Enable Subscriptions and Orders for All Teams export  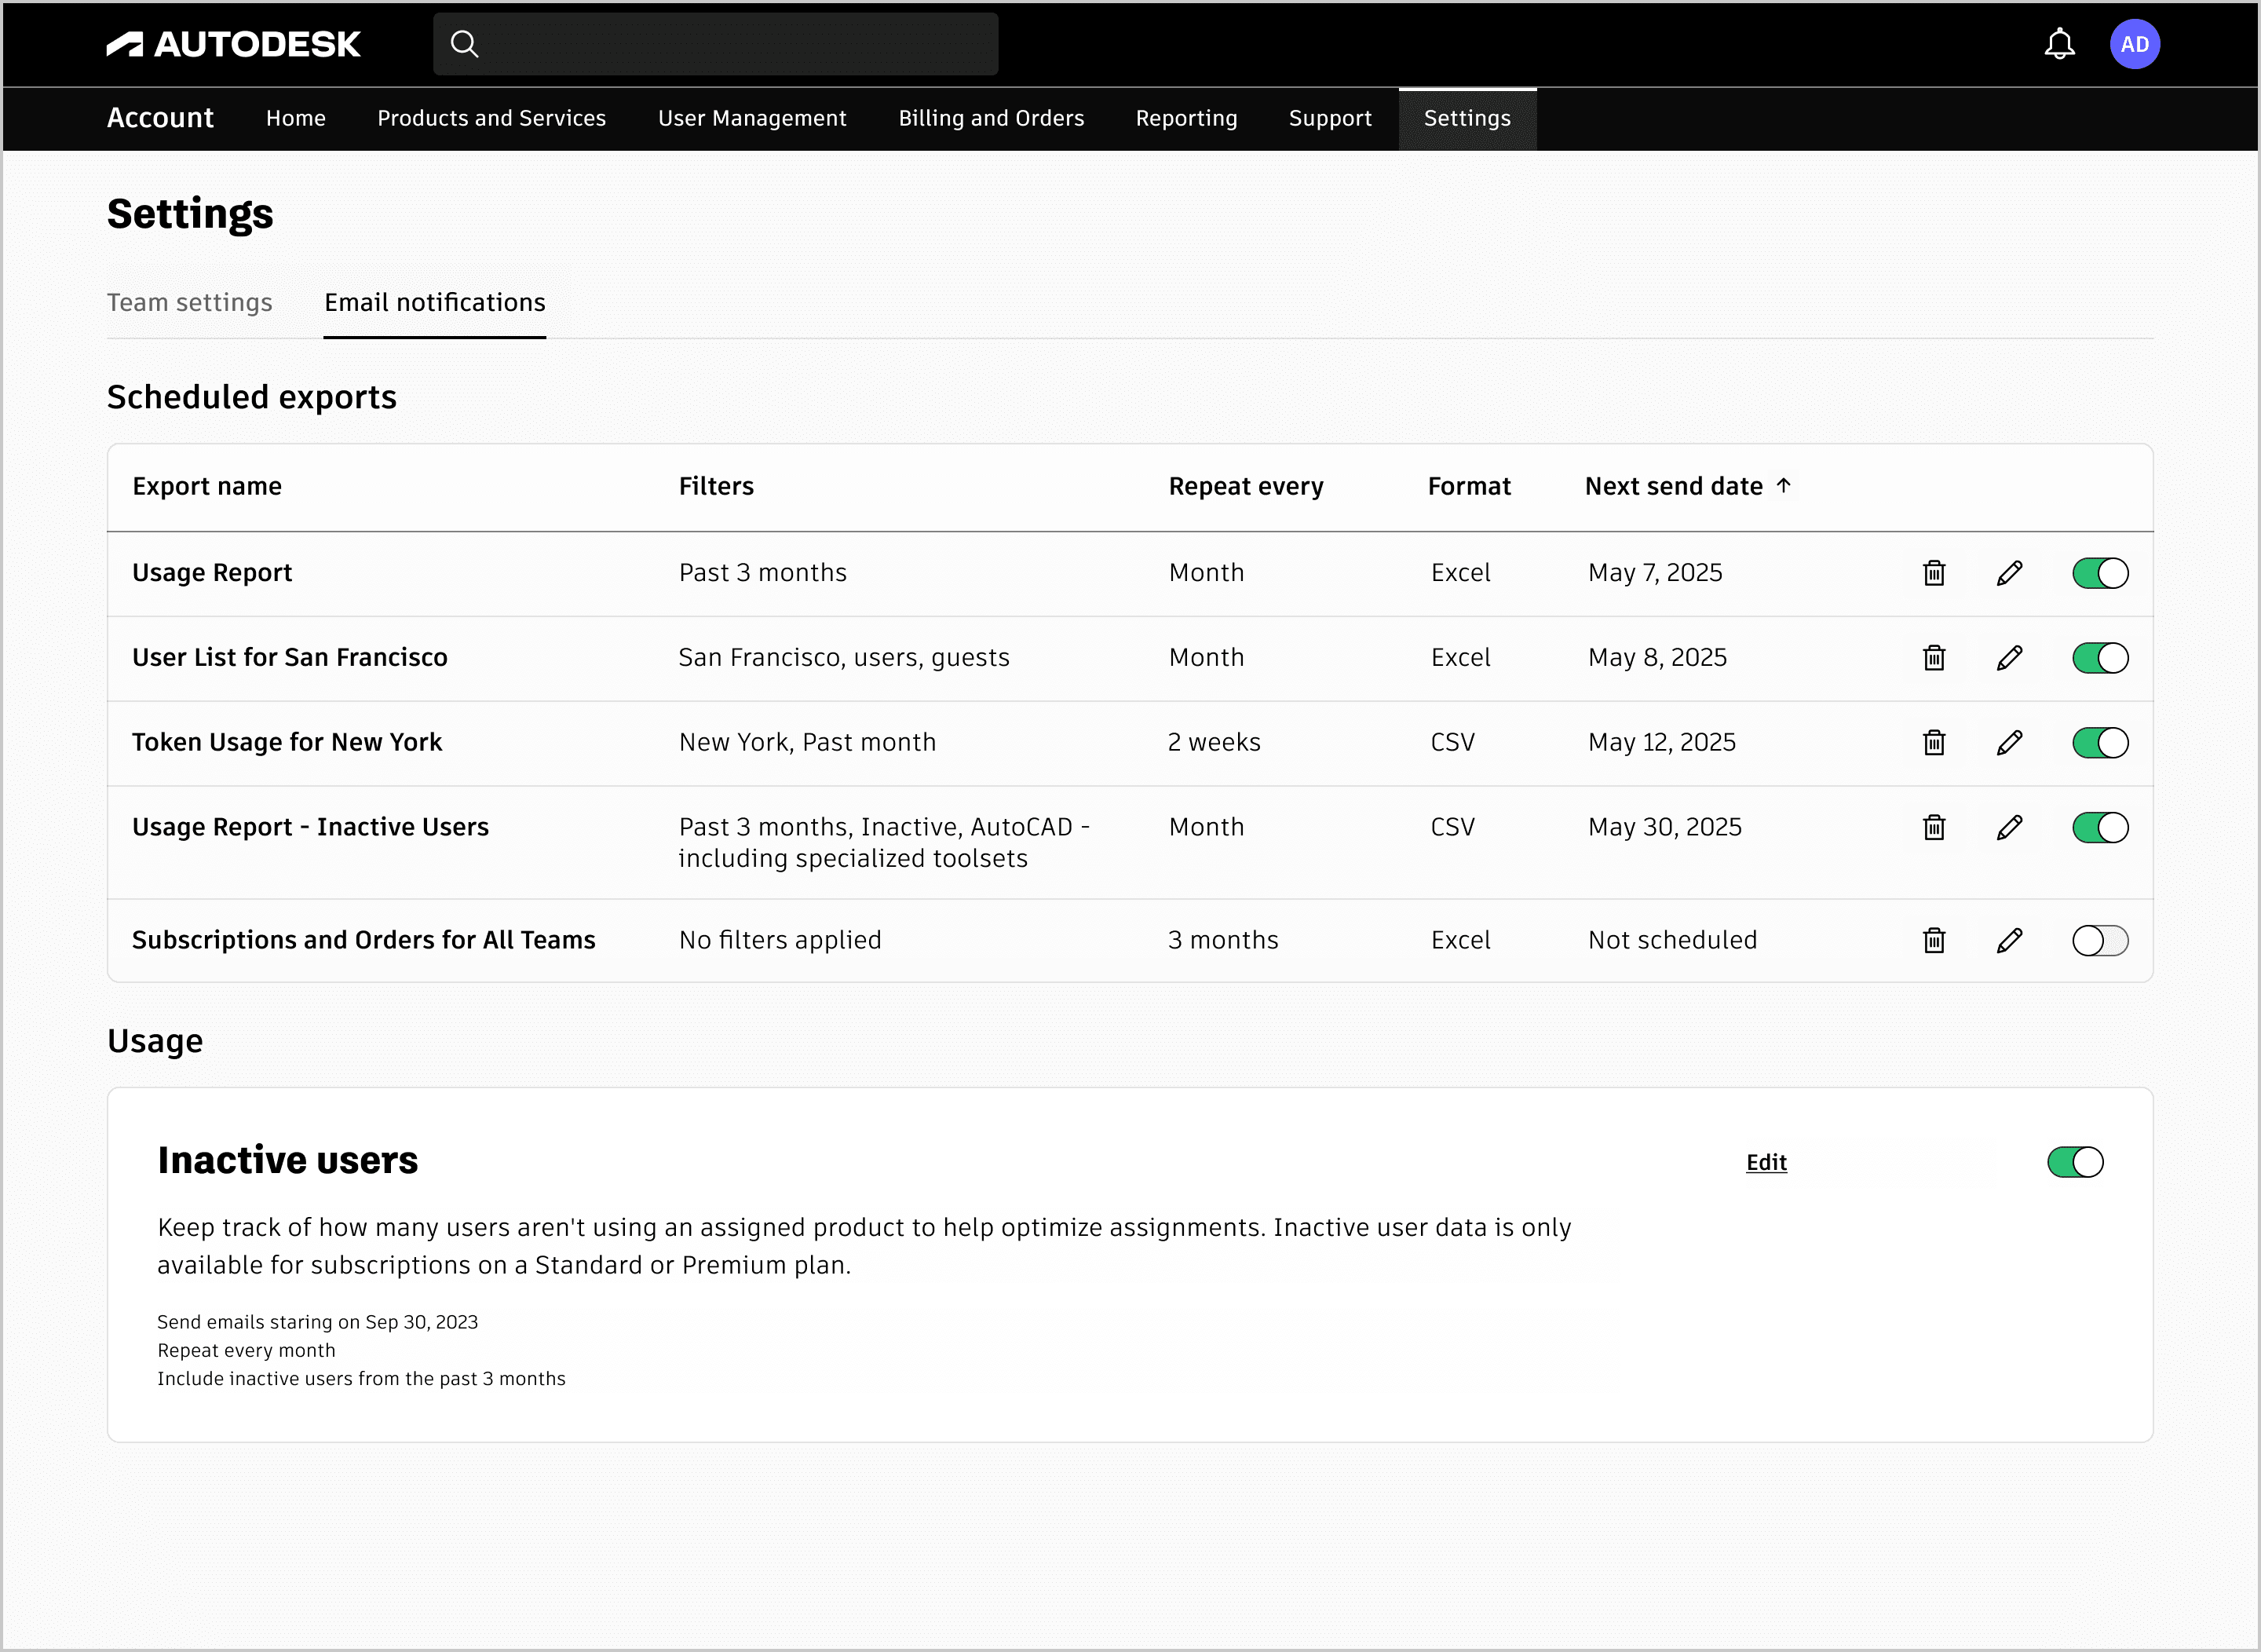pyautogui.click(x=2099, y=941)
